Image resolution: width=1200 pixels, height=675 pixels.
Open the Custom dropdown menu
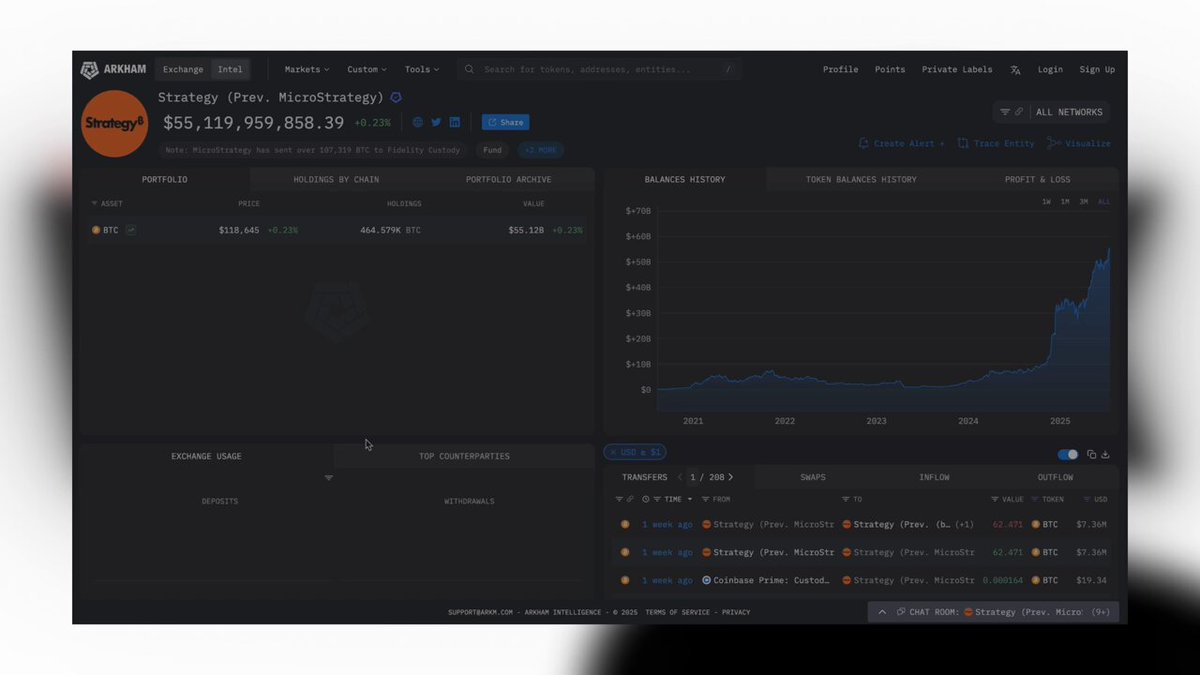(x=367, y=70)
